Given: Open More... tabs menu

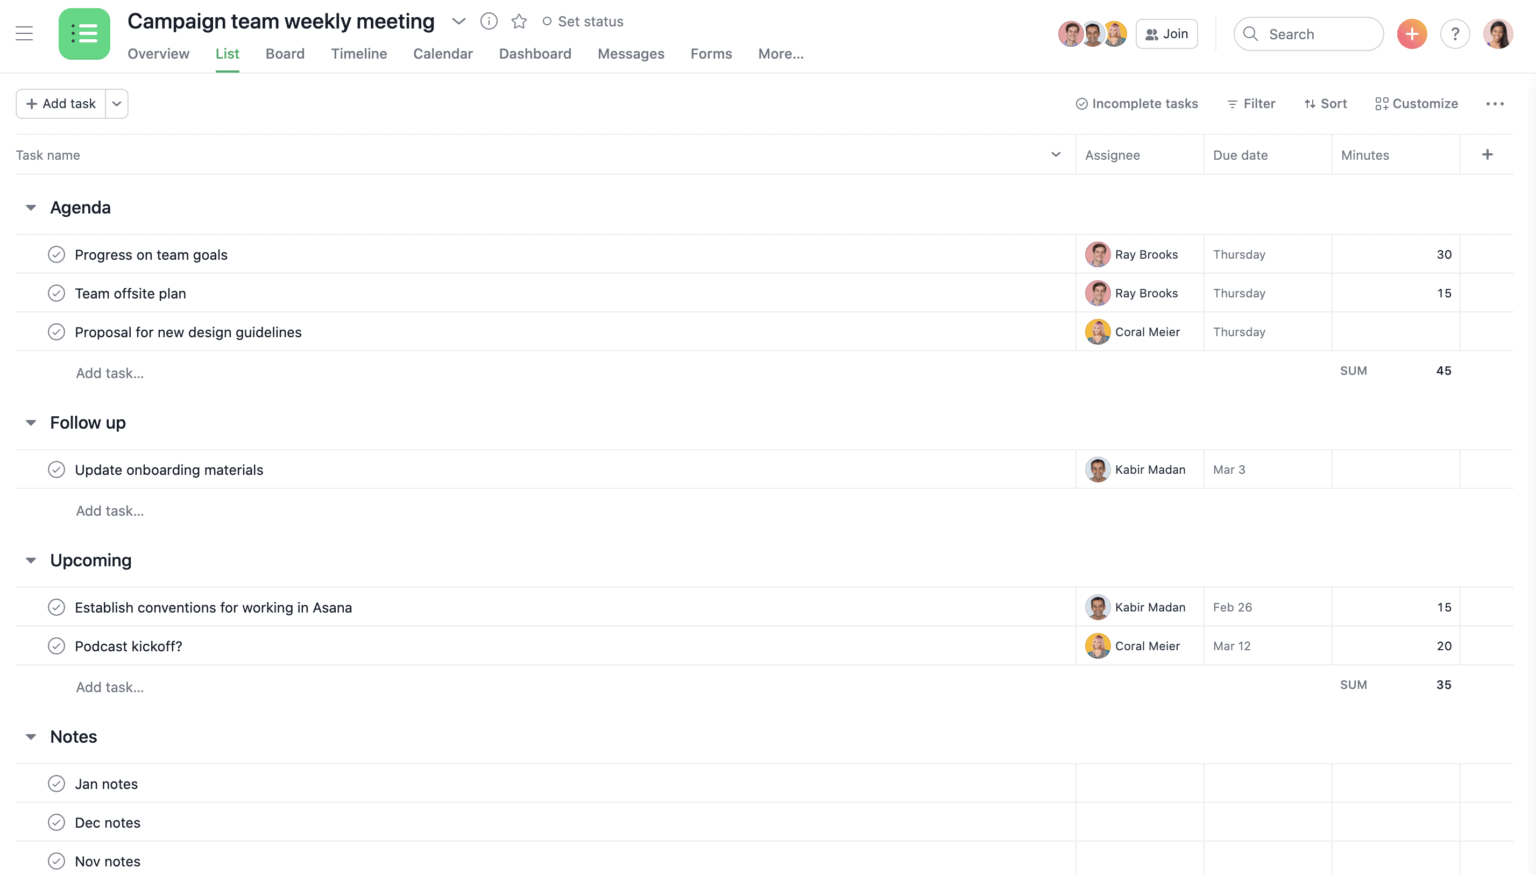Looking at the screenshot, I should pyautogui.click(x=781, y=54).
